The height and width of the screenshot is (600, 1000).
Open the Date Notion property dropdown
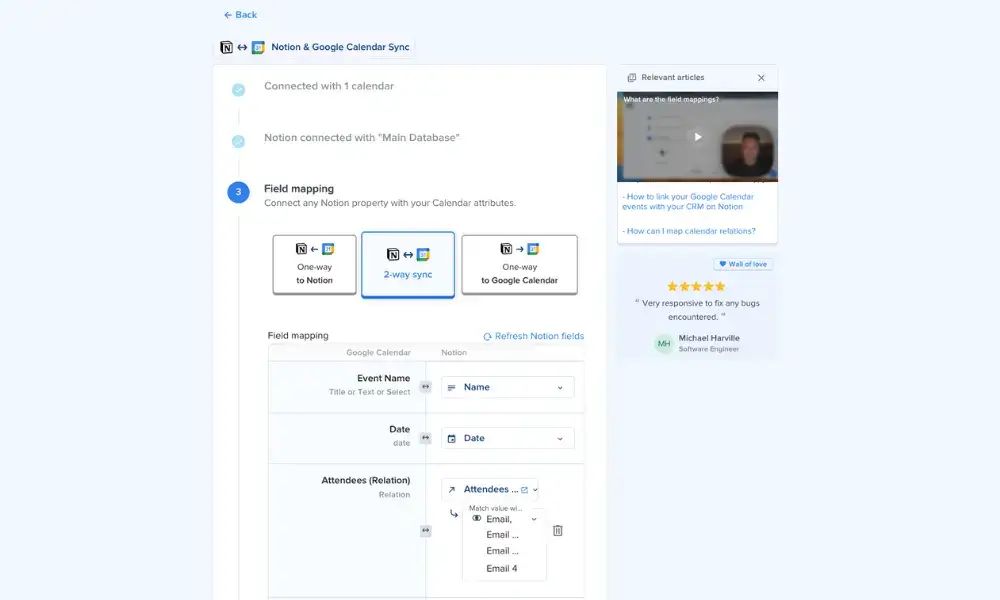(x=508, y=438)
